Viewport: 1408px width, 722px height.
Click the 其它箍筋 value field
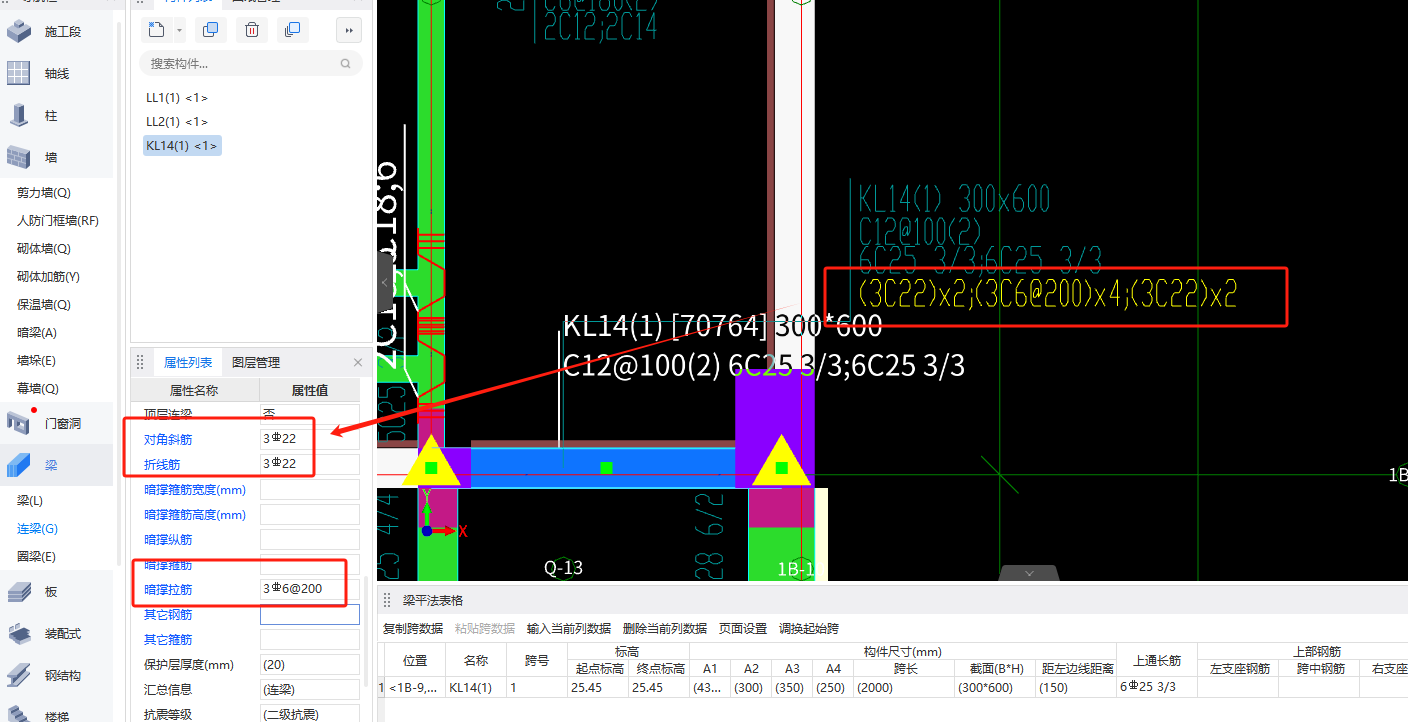310,639
